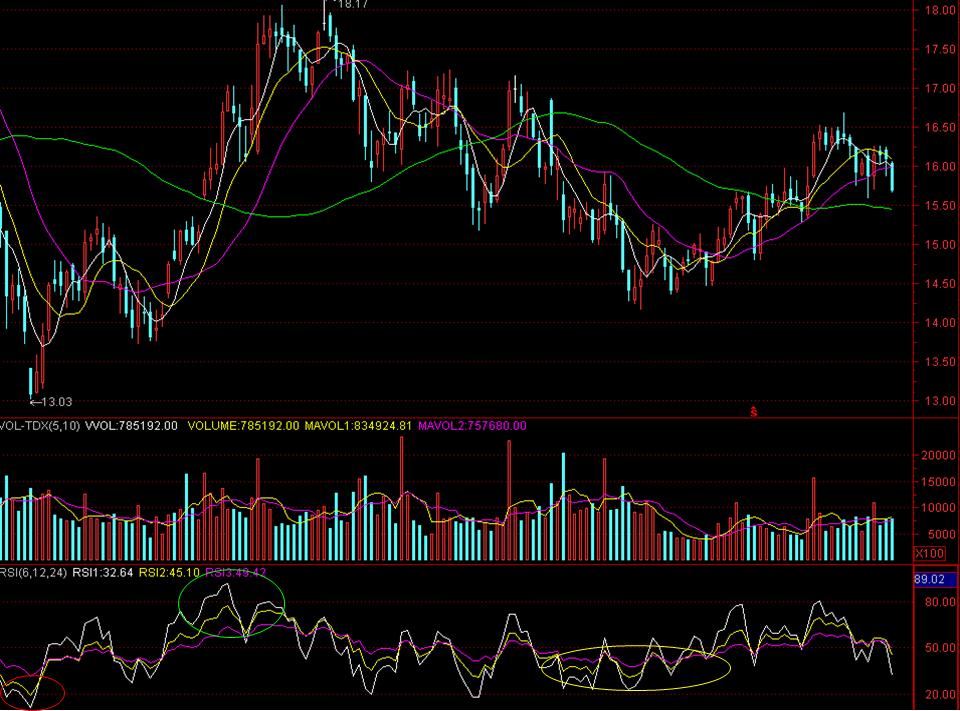Click the 15000 volume axis label
The width and height of the screenshot is (960, 711).
(x=938, y=482)
